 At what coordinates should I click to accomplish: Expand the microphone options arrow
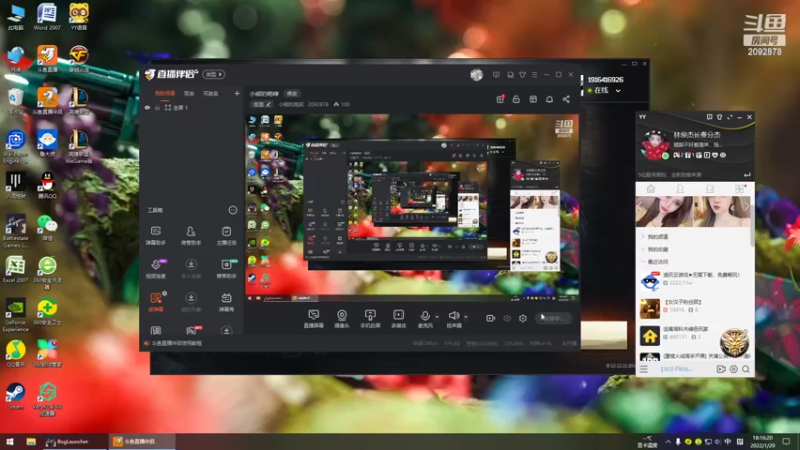point(437,317)
